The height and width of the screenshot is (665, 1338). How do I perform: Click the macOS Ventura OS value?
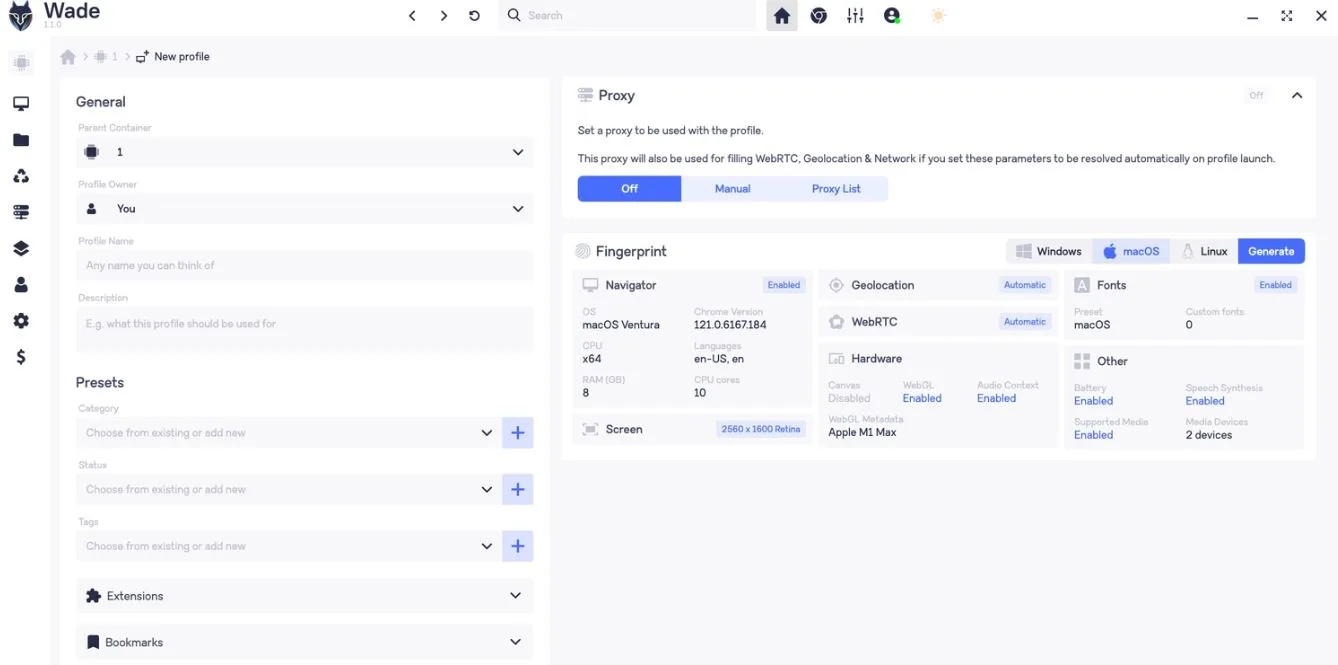tap(621, 325)
